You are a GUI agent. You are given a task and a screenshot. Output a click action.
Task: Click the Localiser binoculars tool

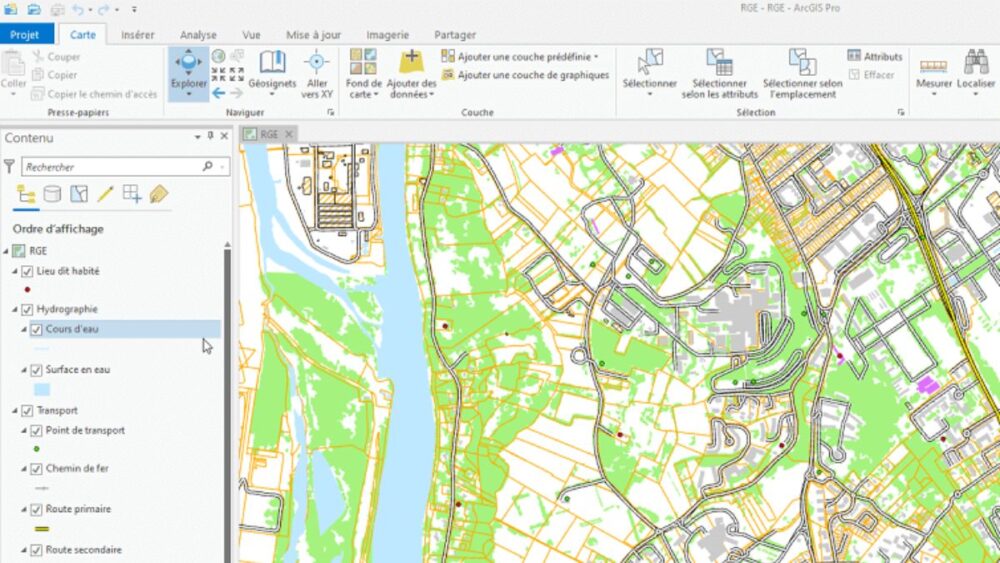pos(976,73)
